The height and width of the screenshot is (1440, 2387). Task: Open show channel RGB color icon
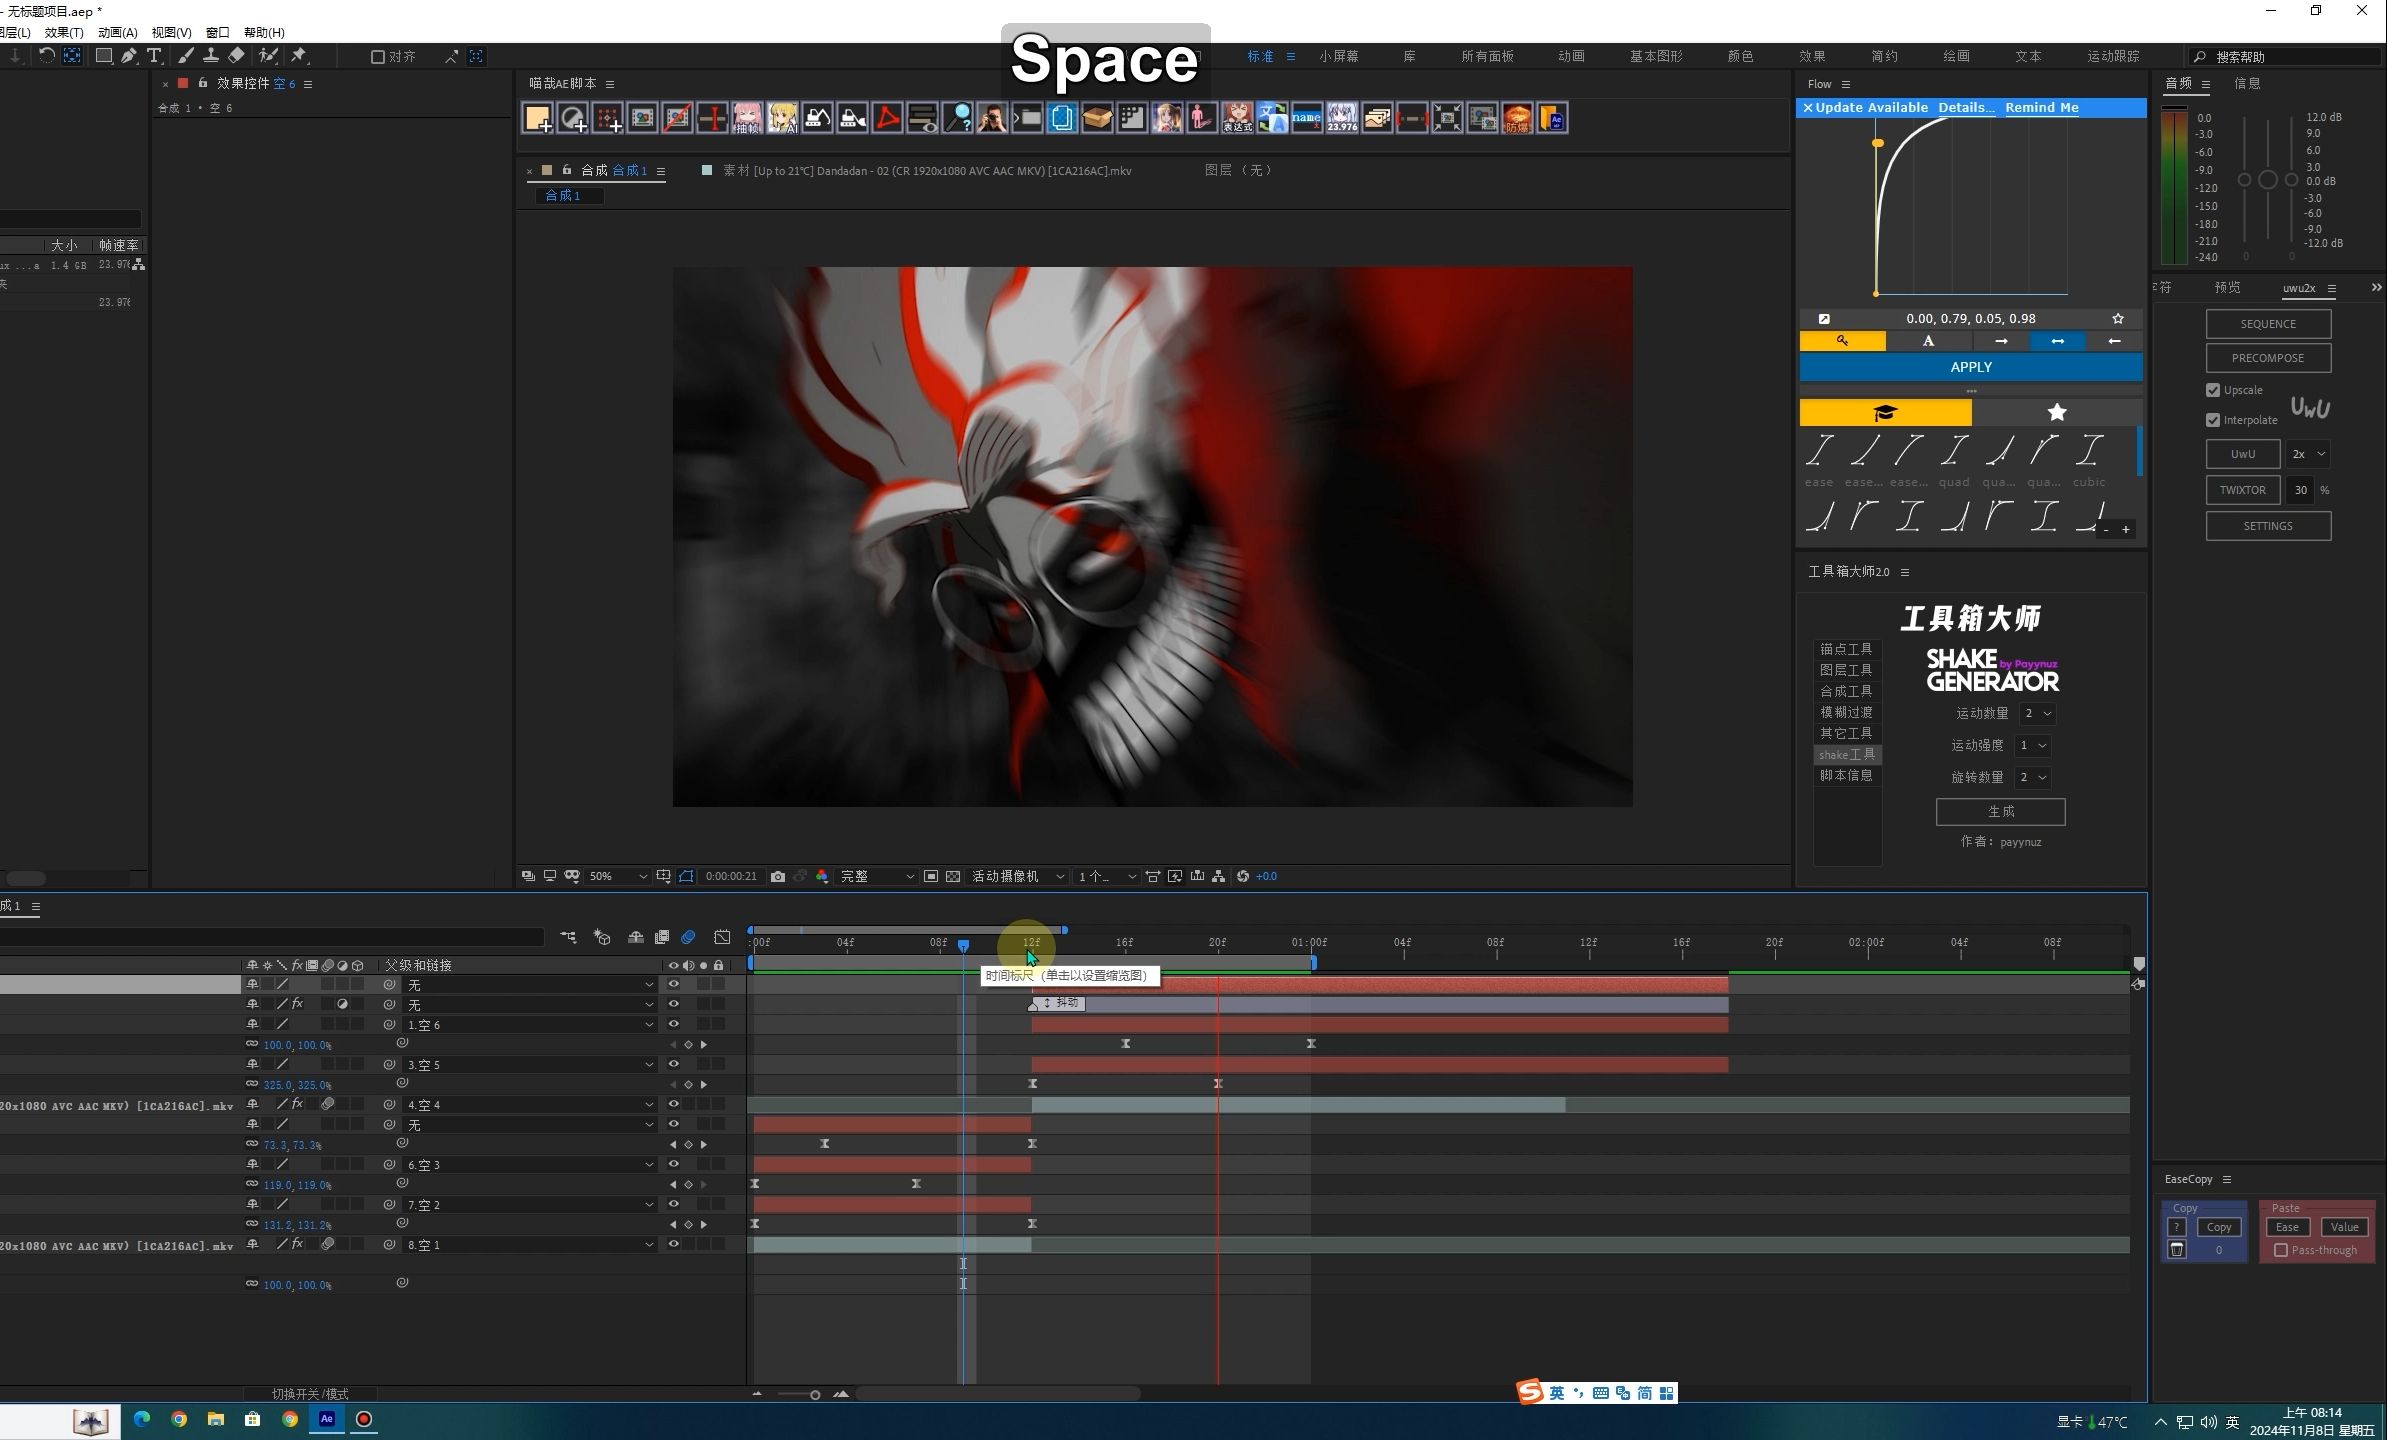pyautogui.click(x=822, y=876)
